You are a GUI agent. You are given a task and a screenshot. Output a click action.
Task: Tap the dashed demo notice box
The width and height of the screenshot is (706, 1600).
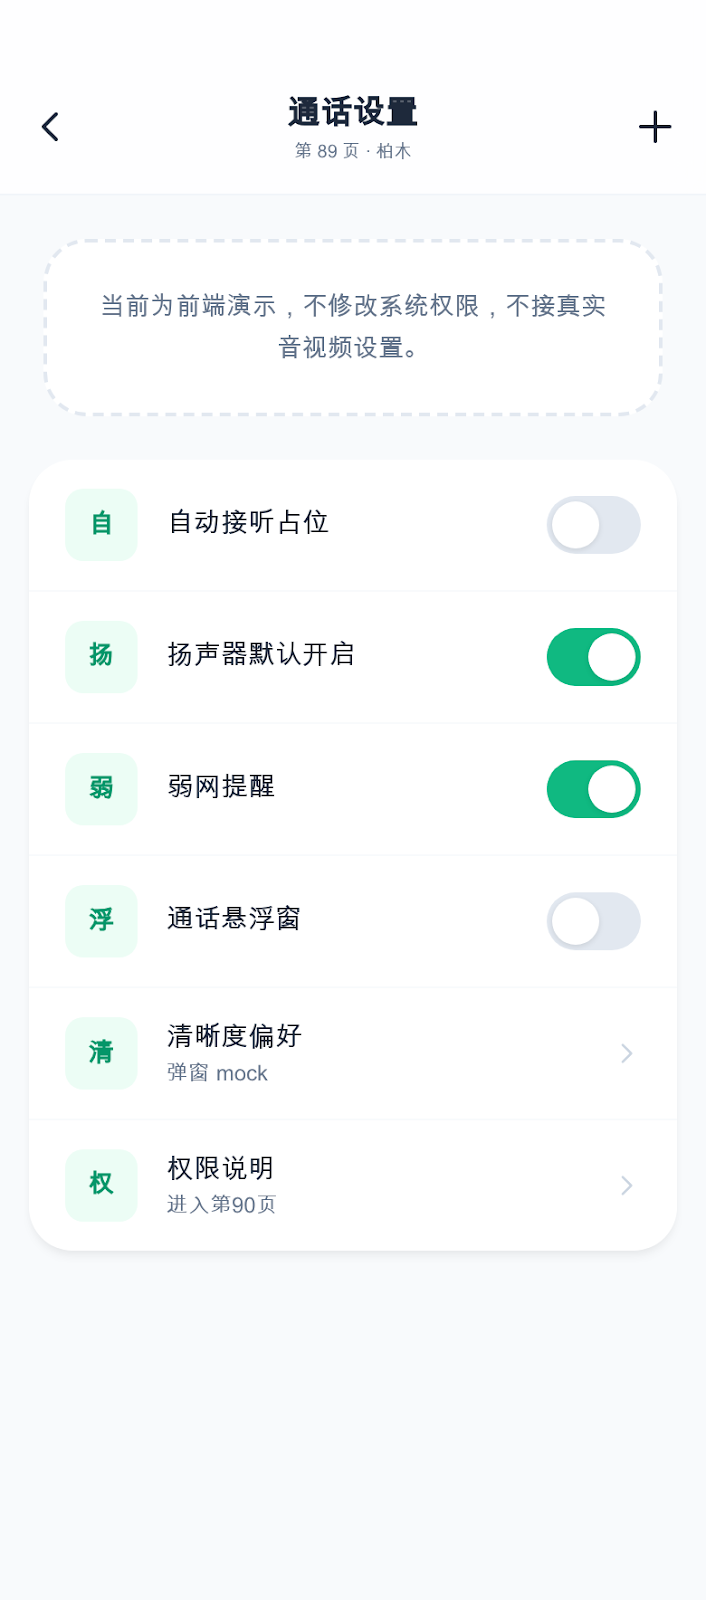[353, 327]
